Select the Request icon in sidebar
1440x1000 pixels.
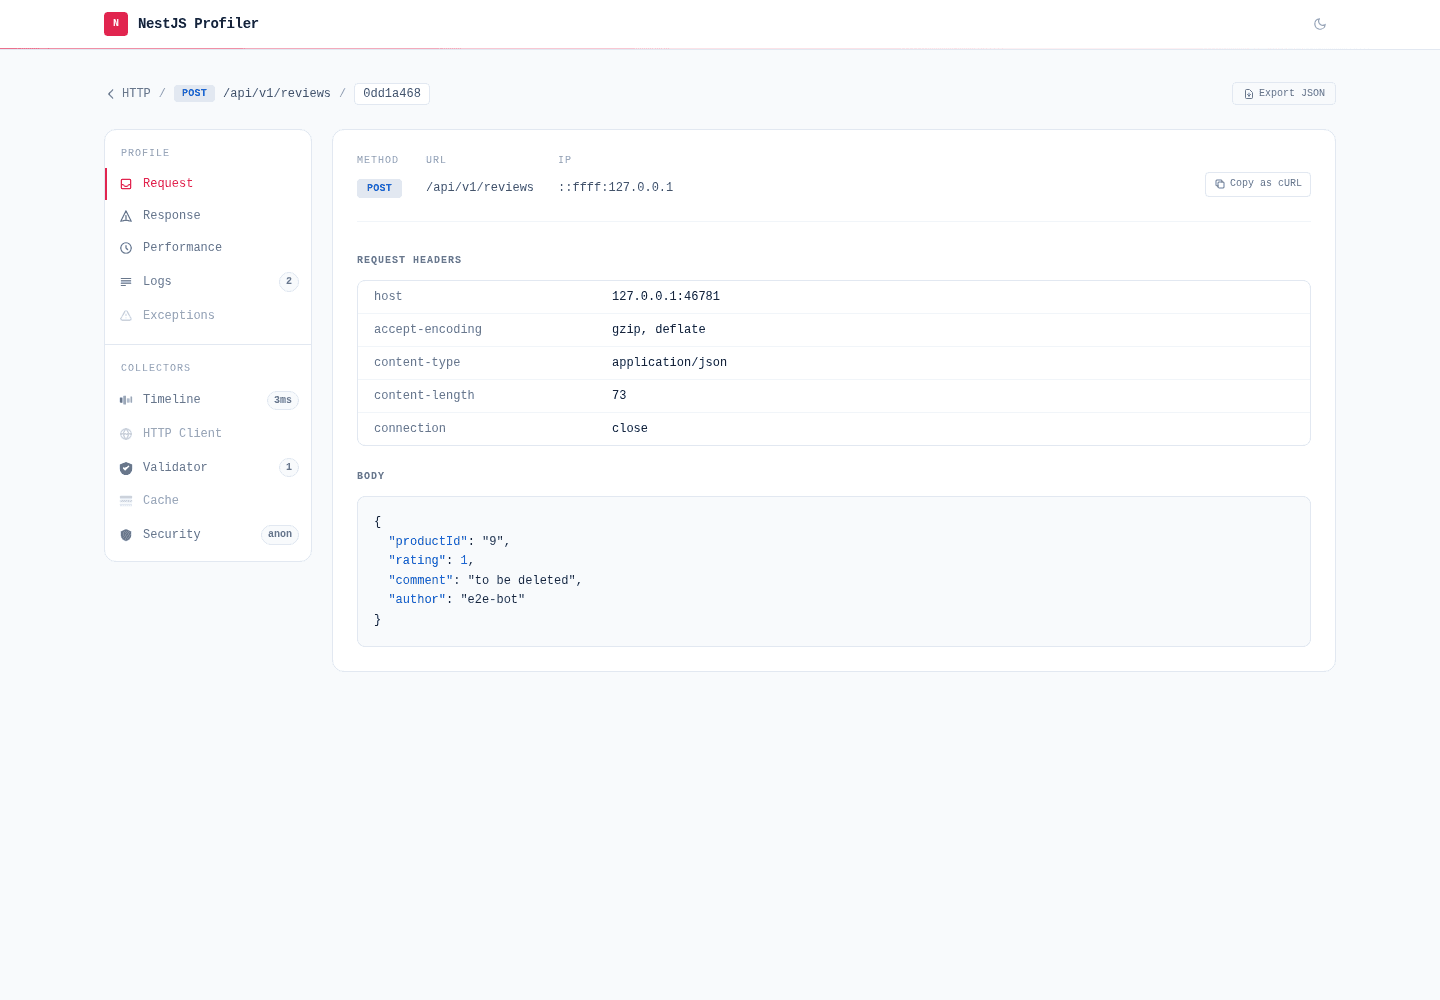point(126,184)
